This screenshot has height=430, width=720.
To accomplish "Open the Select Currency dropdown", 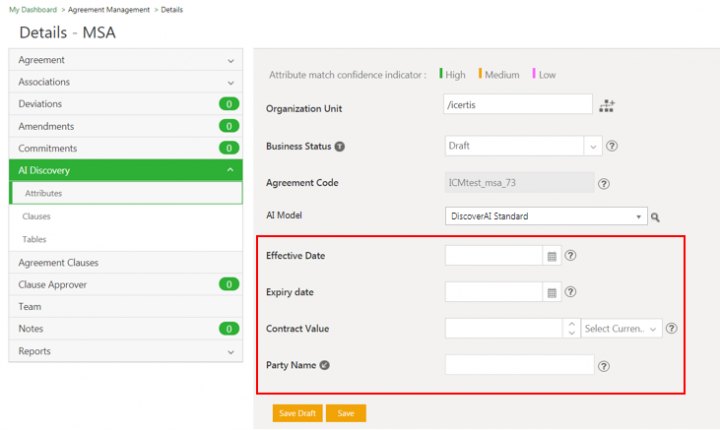I will click(621, 328).
